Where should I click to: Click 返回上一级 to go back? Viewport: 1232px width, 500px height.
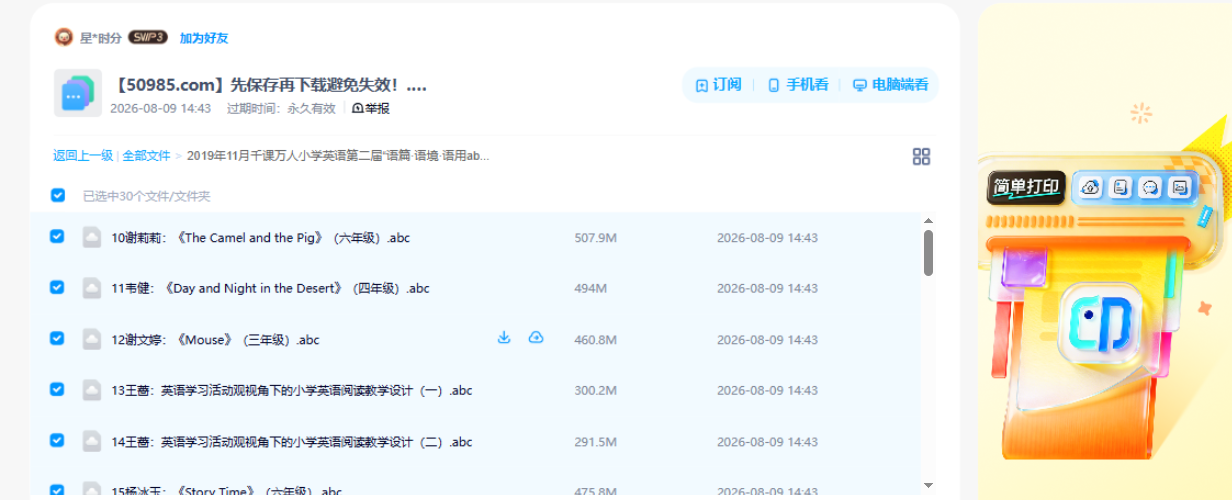click(83, 156)
